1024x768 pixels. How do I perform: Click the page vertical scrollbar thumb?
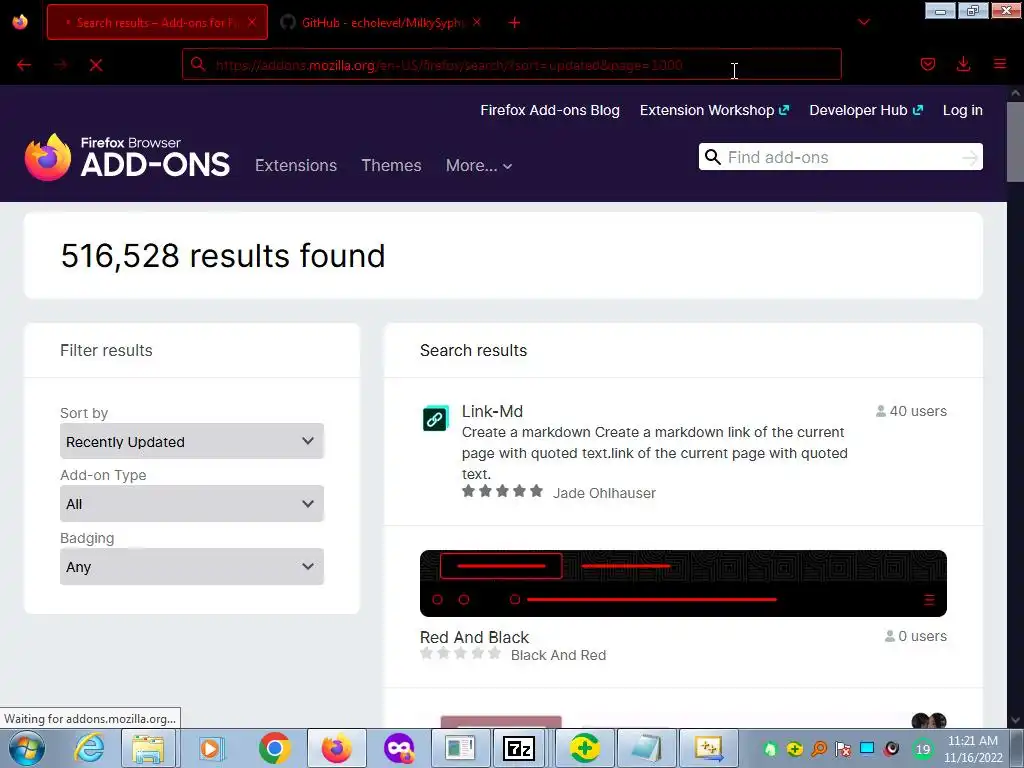[x=1015, y=142]
